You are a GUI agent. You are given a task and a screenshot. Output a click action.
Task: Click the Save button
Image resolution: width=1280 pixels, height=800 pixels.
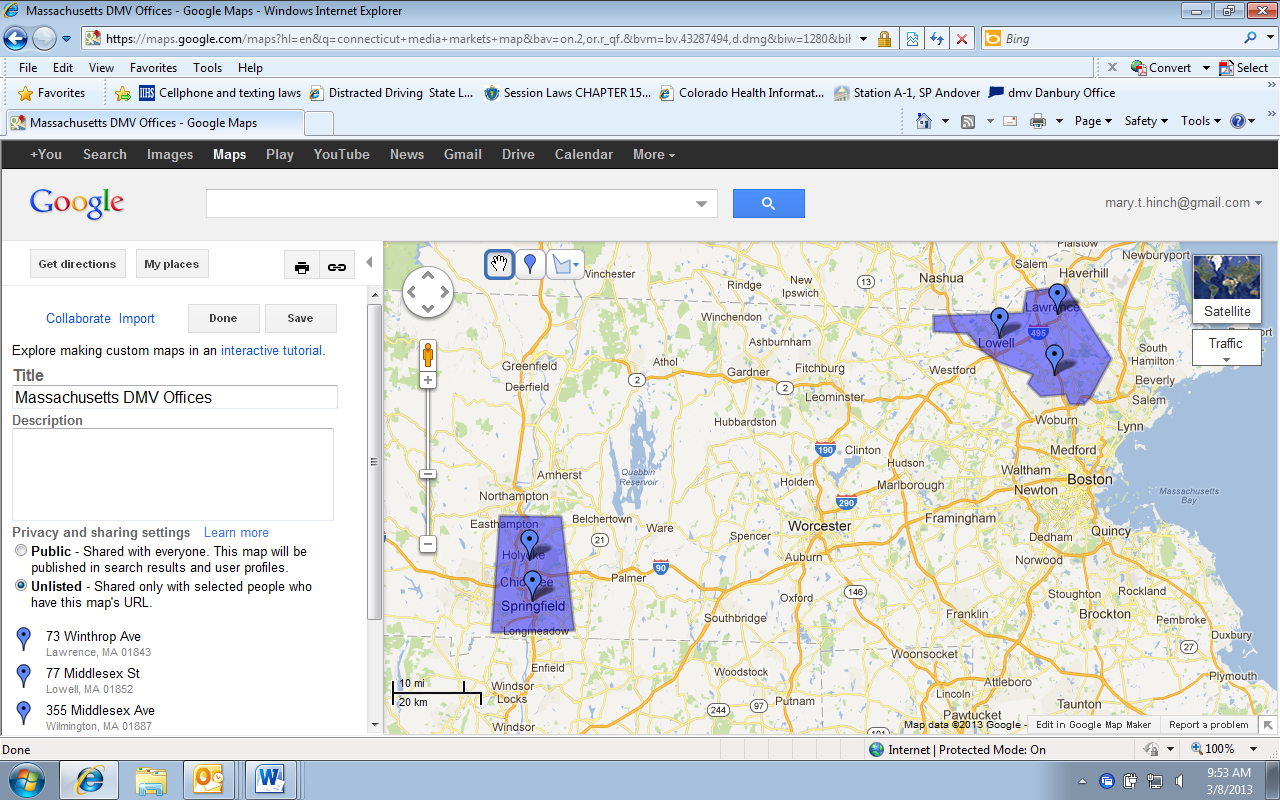tap(300, 318)
